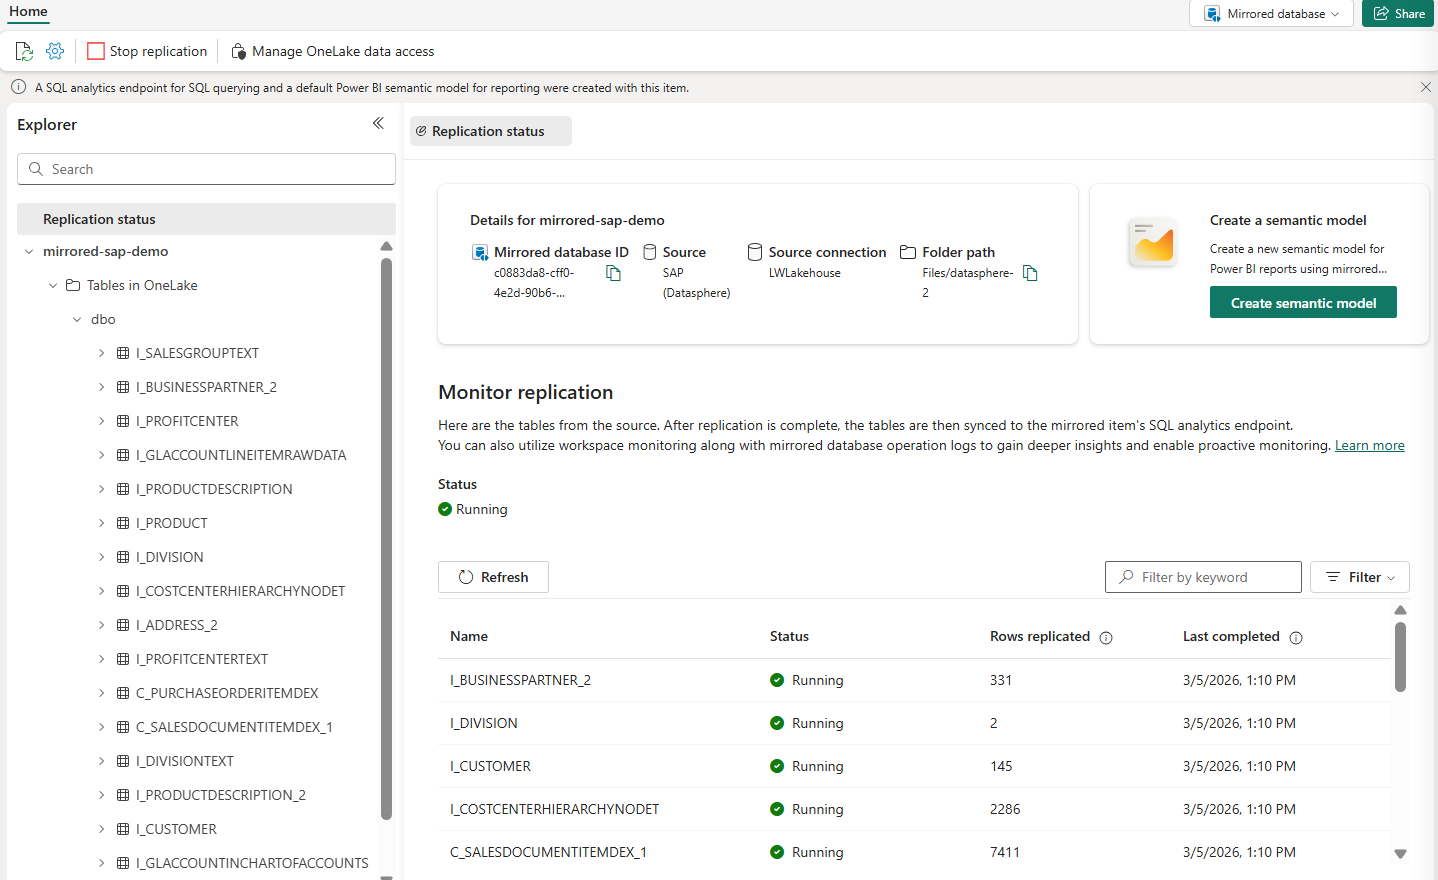Copy the Folder path value

[x=1030, y=272]
